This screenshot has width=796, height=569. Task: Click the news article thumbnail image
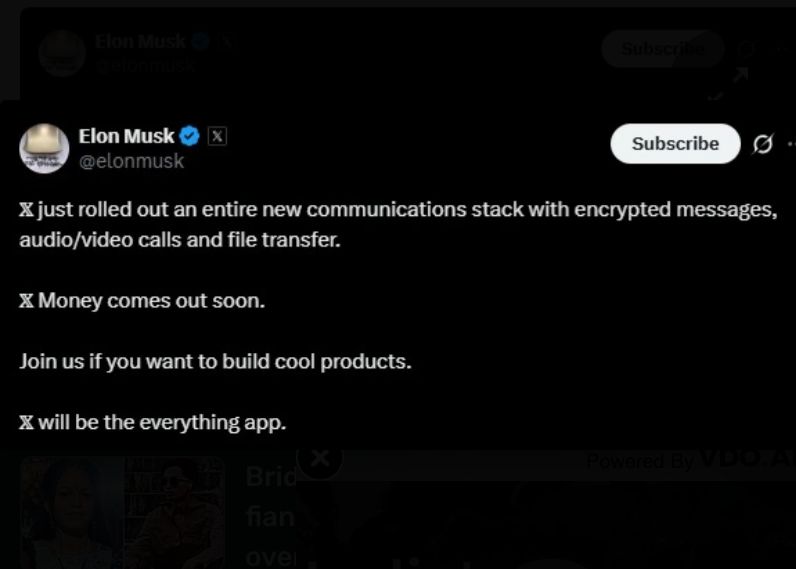pos(122,513)
